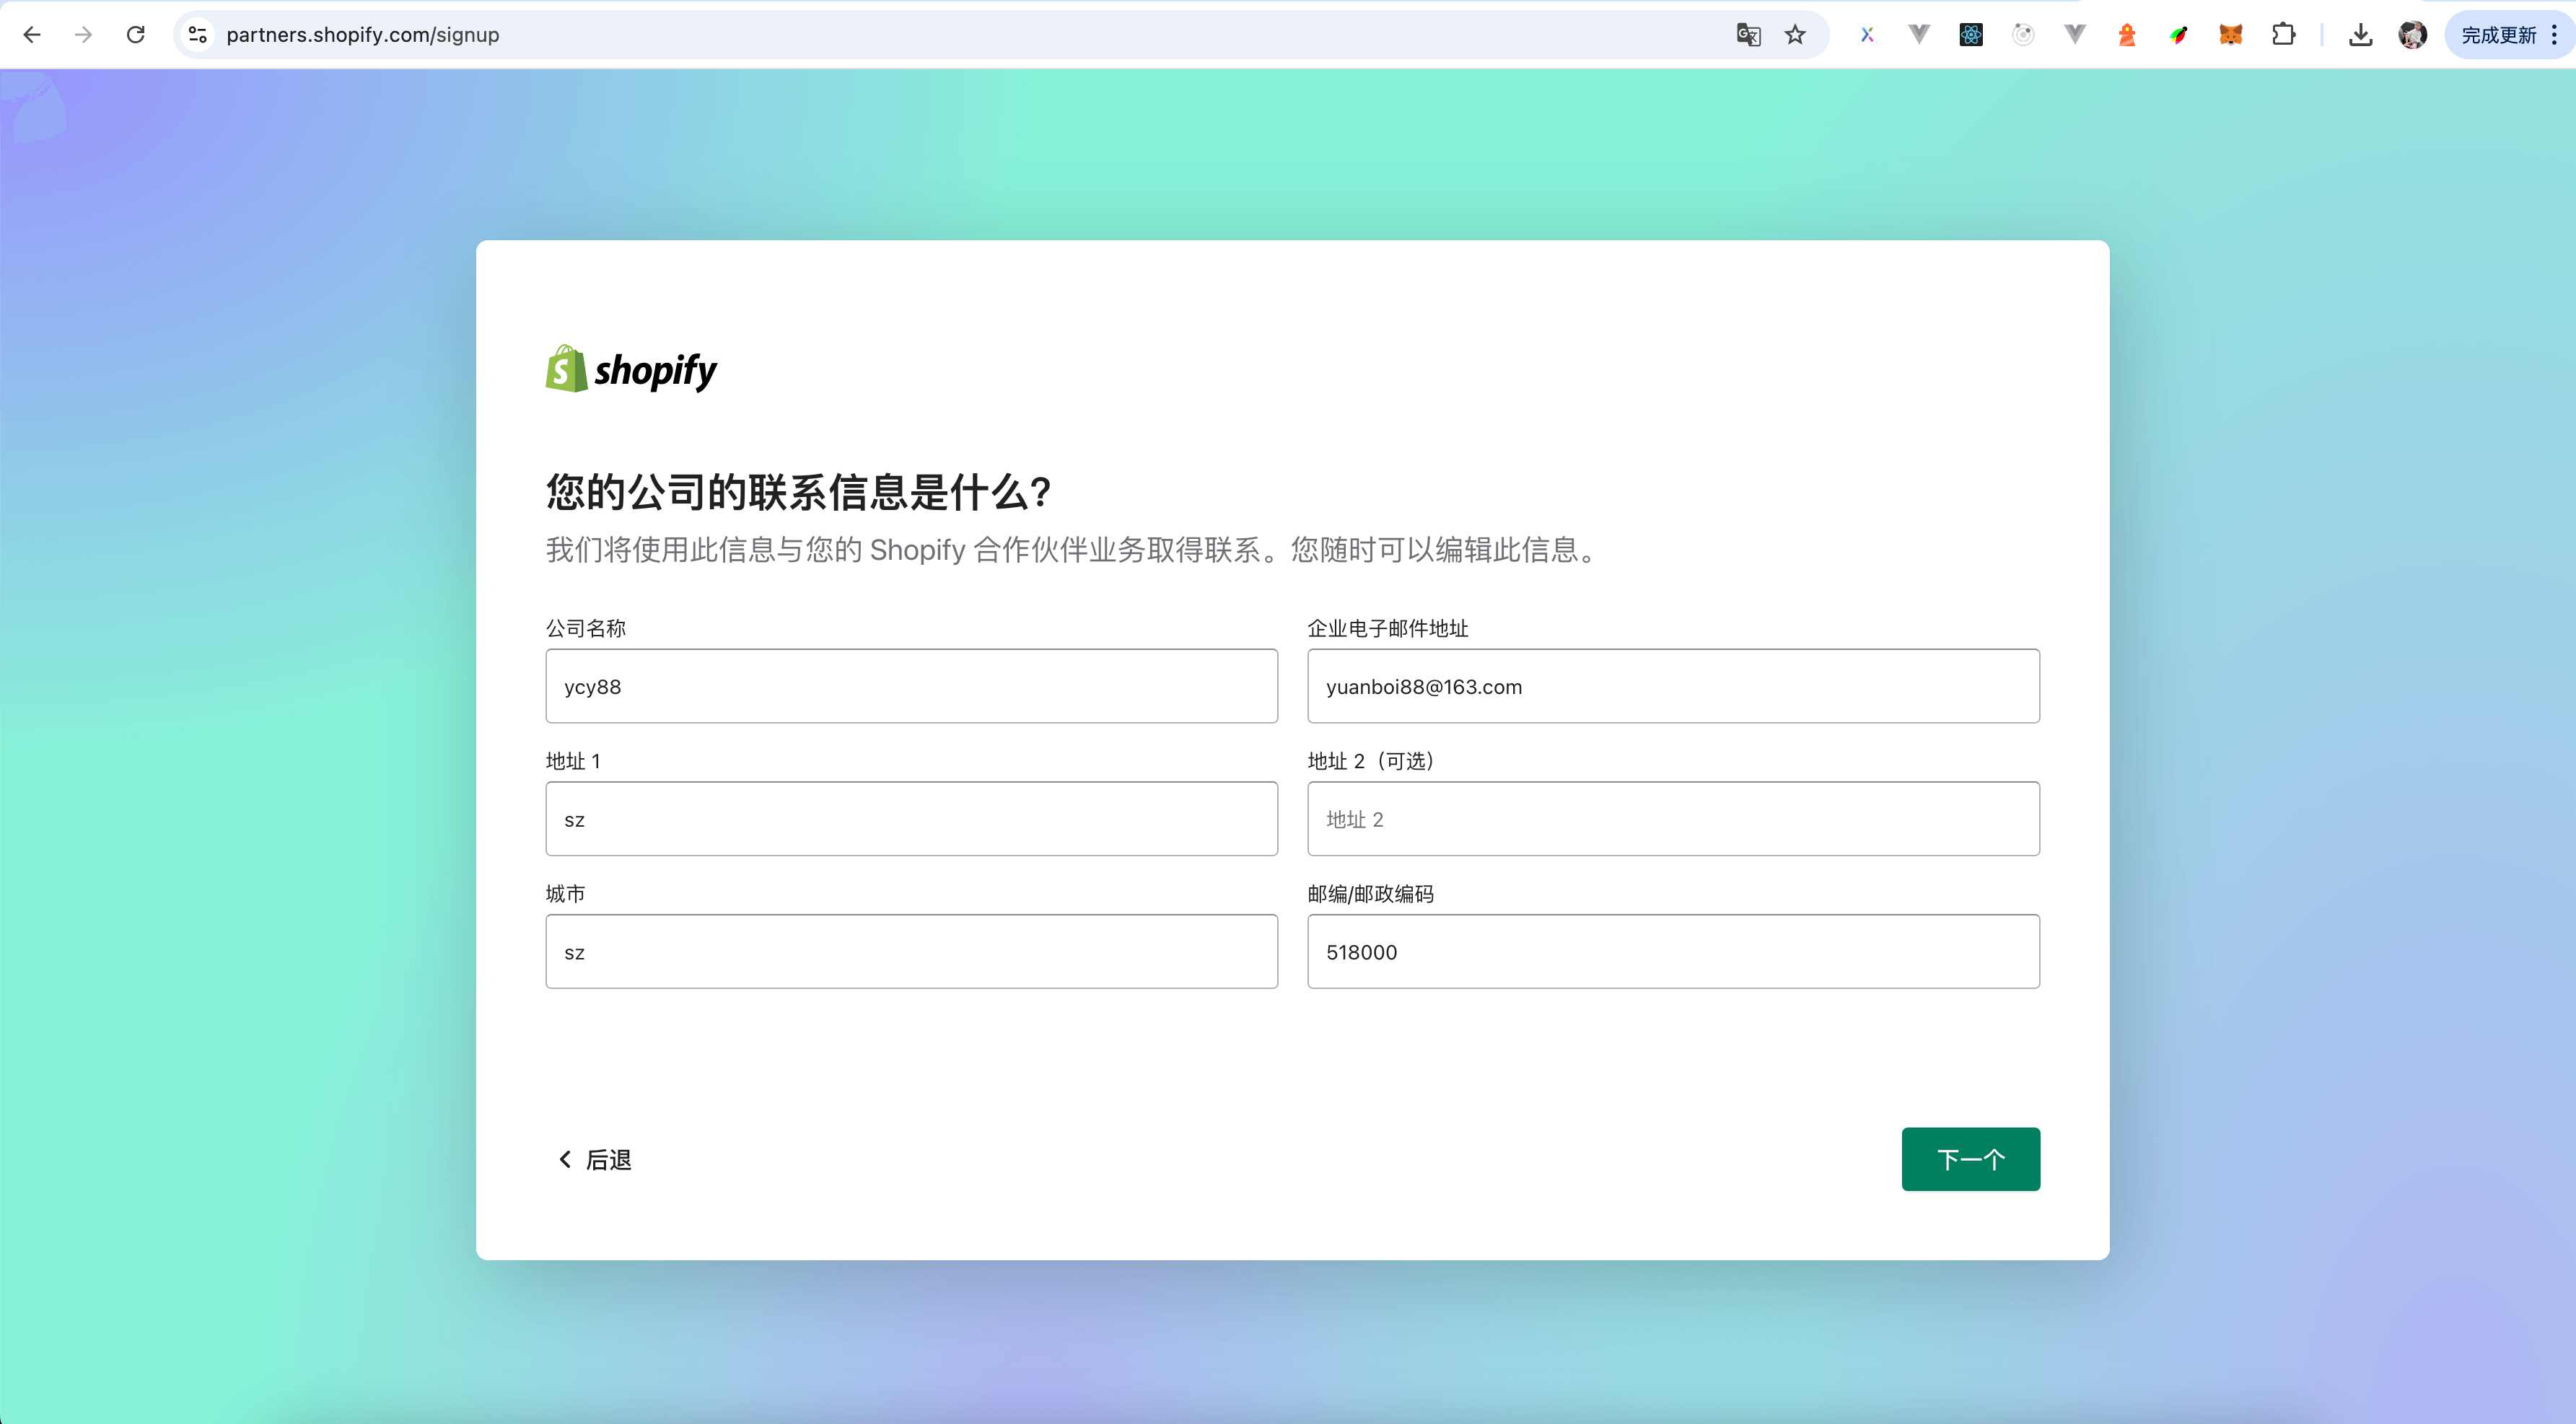The width and height of the screenshot is (2576, 1424).
Task: Reload the page
Action: pos(136,35)
